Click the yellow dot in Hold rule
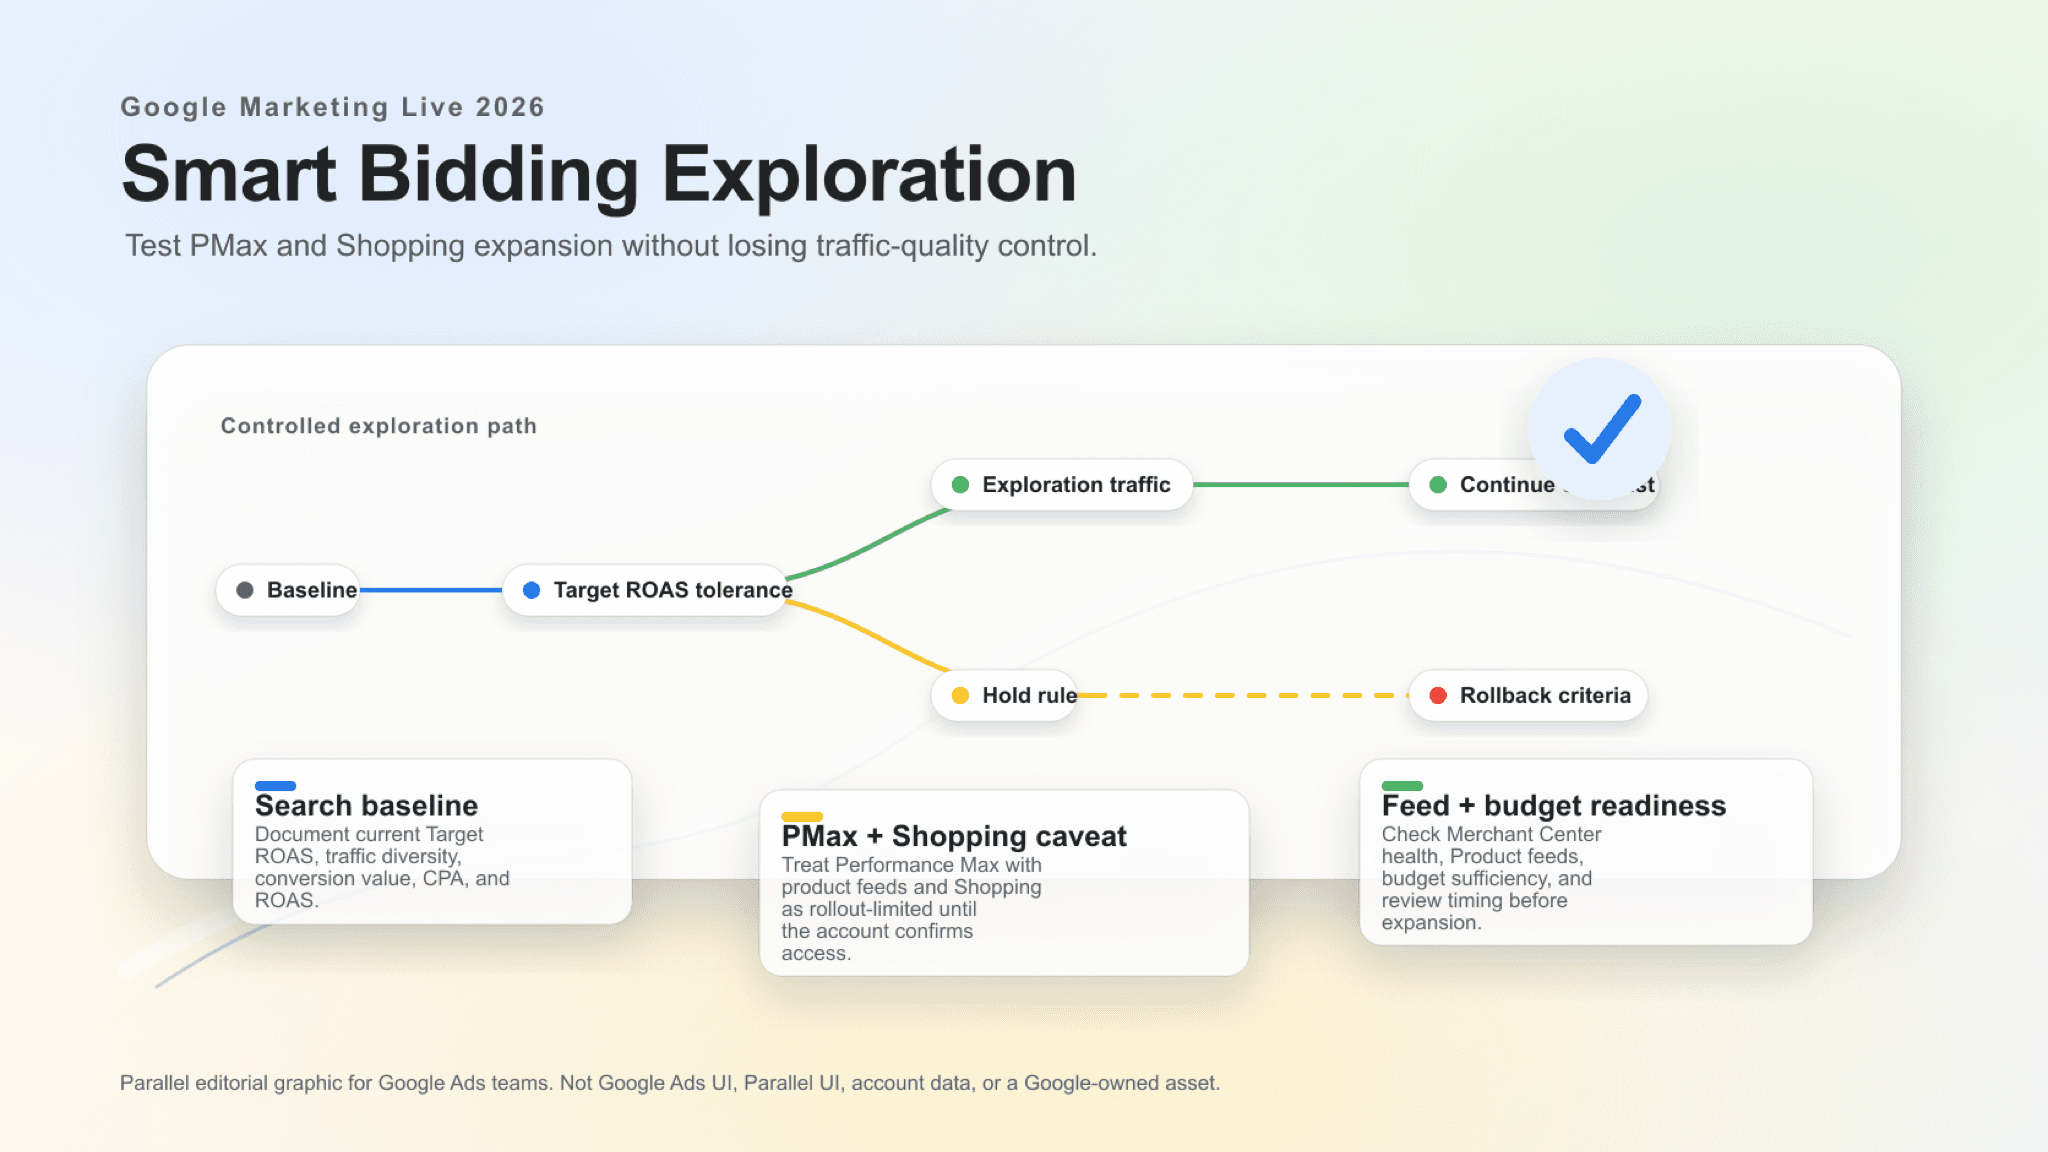The width and height of the screenshot is (2048, 1152). [x=961, y=695]
